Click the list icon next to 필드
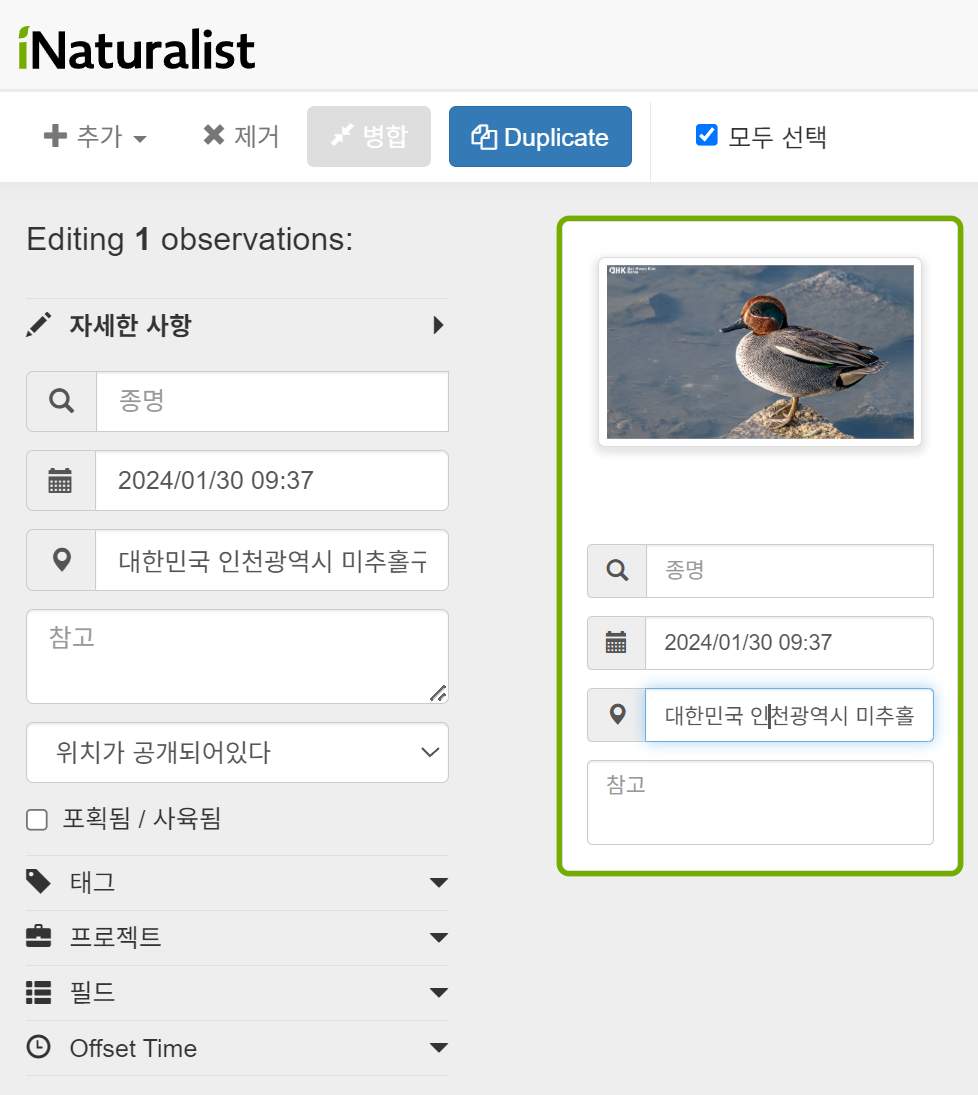This screenshot has width=978, height=1095. pos(38,992)
